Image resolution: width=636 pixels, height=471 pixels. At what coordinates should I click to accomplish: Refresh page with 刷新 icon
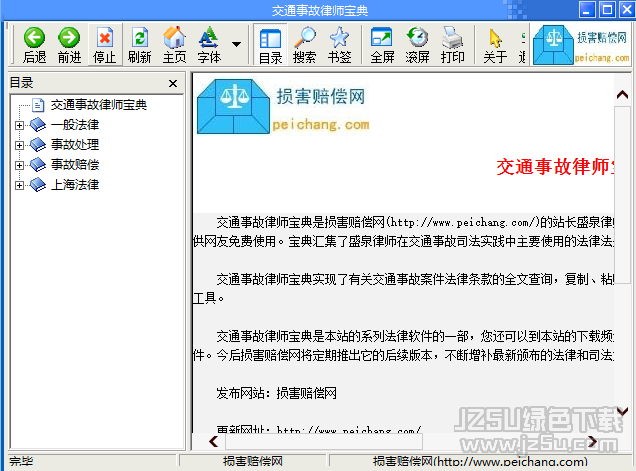tap(140, 38)
